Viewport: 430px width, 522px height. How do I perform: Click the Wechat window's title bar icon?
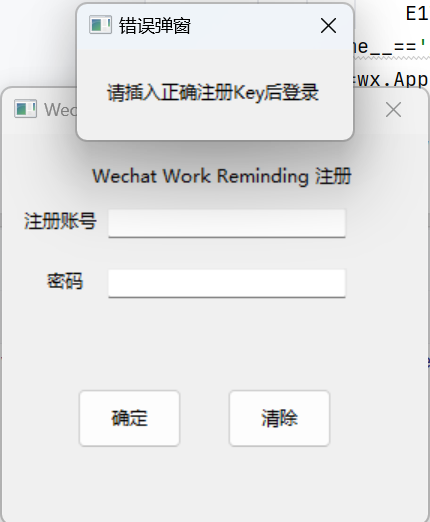tap(25, 109)
